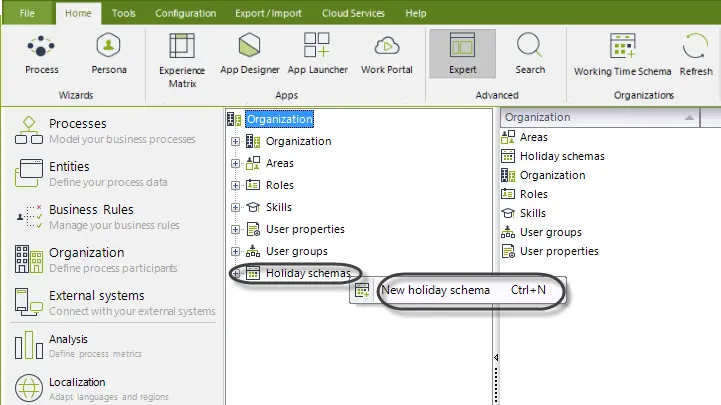Sort list by Organization column header

pyautogui.click(x=600, y=117)
